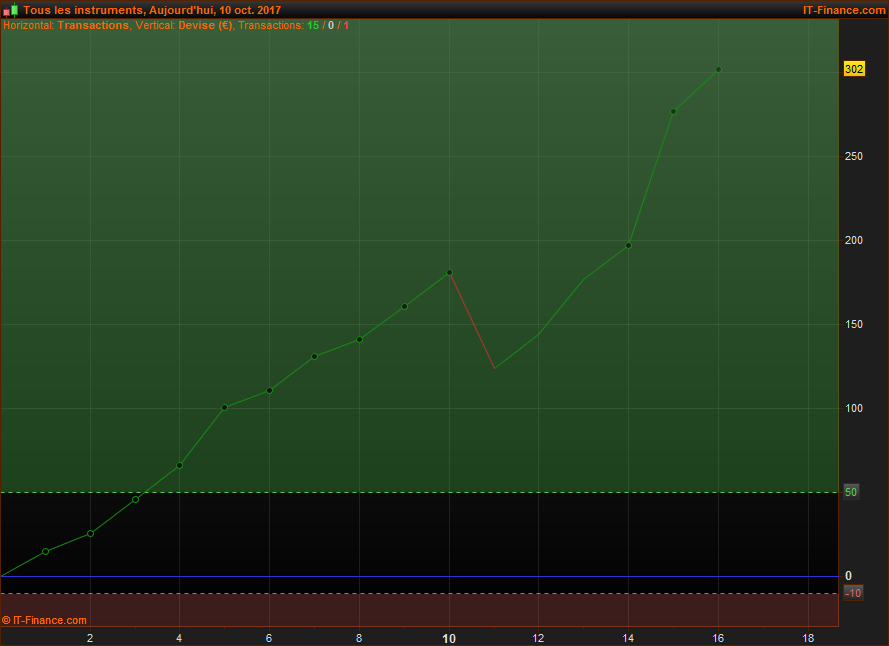
Task: Click the 2 label on the horizontal axis
Action: pos(90,639)
